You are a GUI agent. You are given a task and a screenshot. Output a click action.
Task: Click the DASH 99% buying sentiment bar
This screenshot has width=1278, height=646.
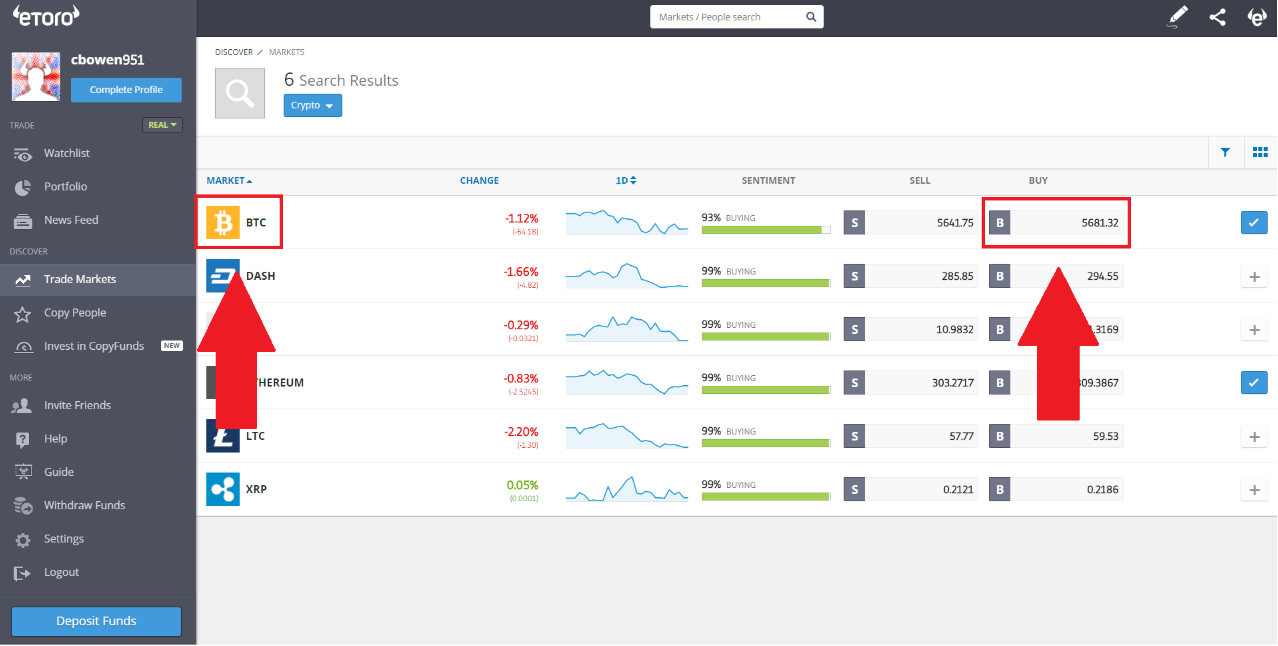pos(766,283)
